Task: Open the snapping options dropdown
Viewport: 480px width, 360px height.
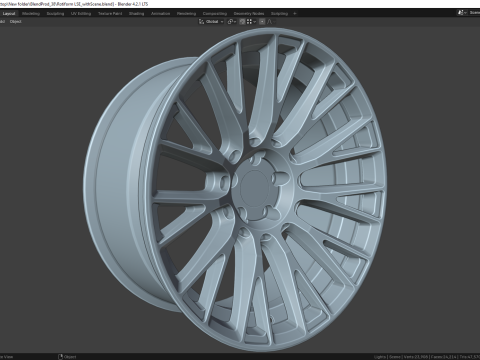Action: coord(251,22)
